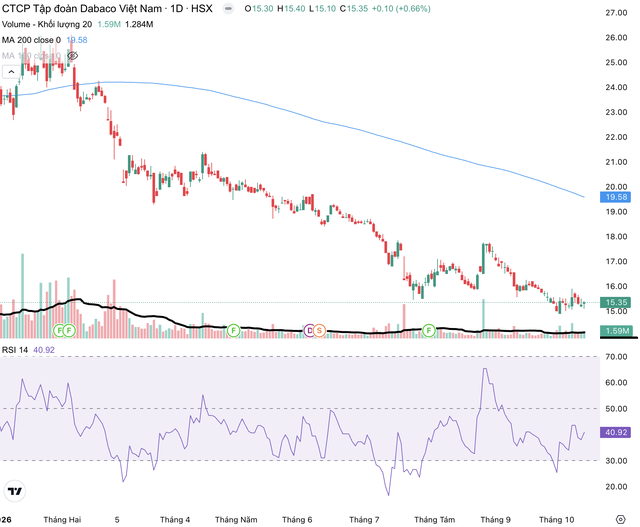This screenshot has height=527, width=640.
Task: Click the Tháng Hai time axis label
Action: pos(62,520)
